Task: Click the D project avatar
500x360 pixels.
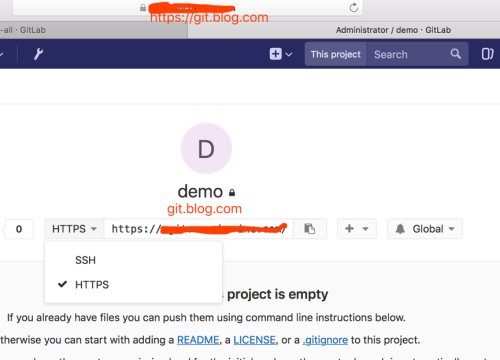Action: pos(206,148)
